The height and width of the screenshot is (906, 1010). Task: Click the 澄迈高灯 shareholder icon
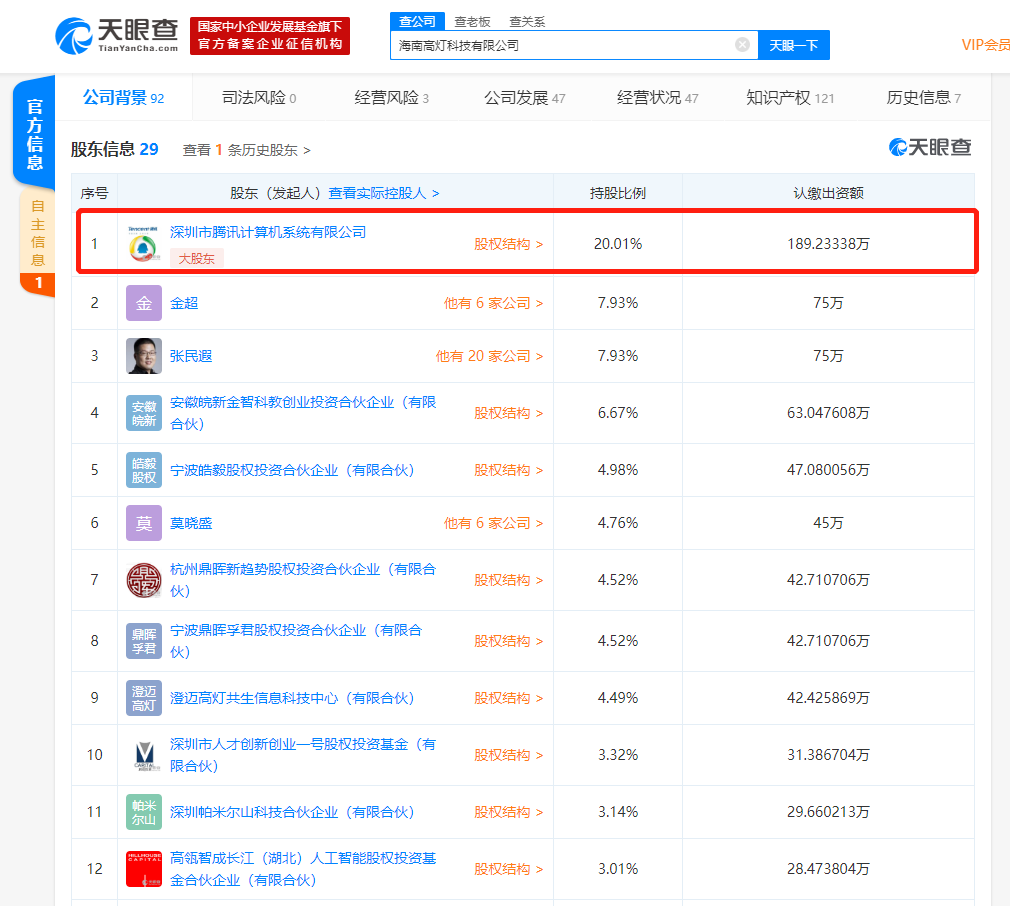point(144,698)
